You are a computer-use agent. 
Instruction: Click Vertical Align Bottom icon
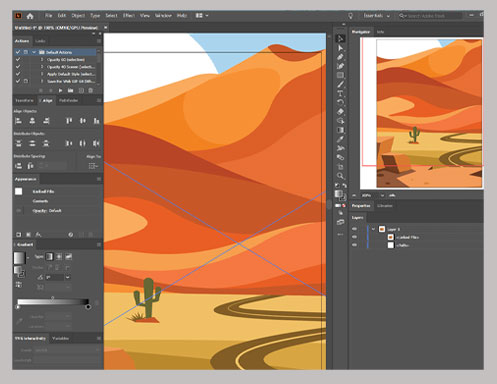tap(96, 121)
